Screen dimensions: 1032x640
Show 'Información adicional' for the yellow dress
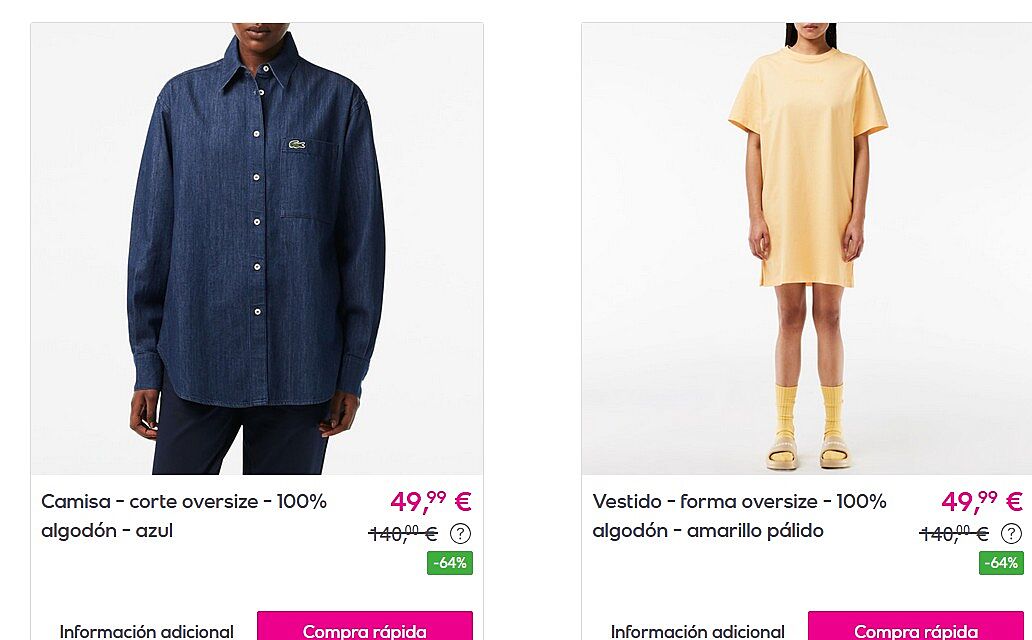click(x=698, y=631)
